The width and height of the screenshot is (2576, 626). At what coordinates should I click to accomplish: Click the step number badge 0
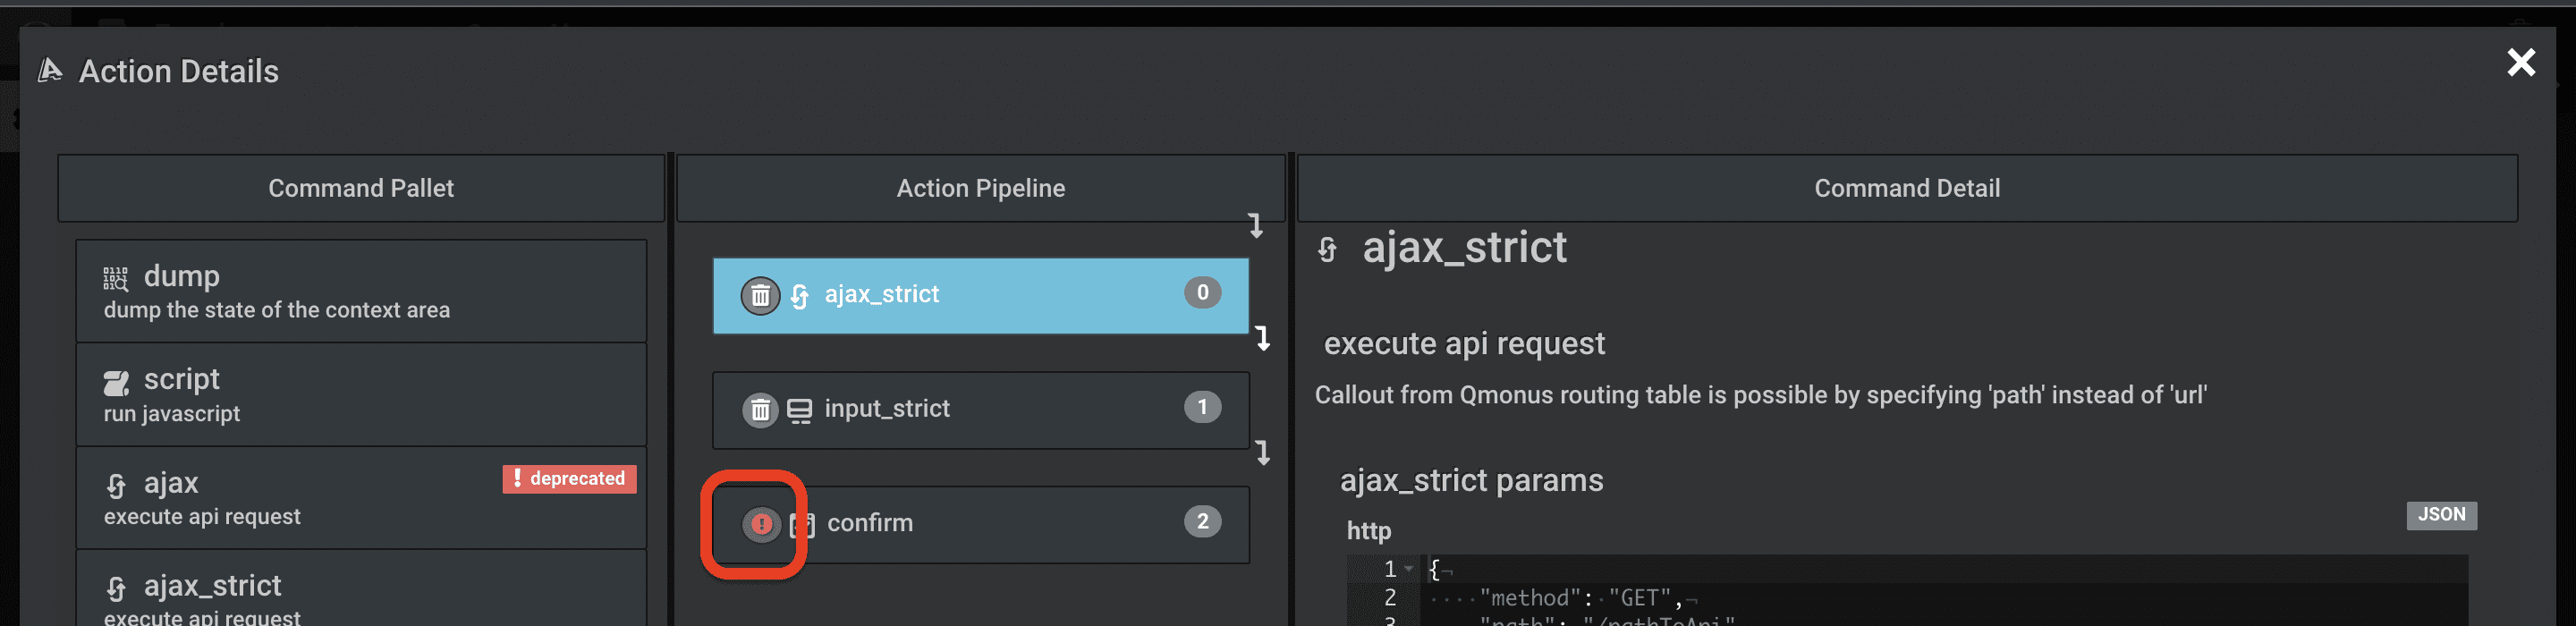(x=1202, y=292)
